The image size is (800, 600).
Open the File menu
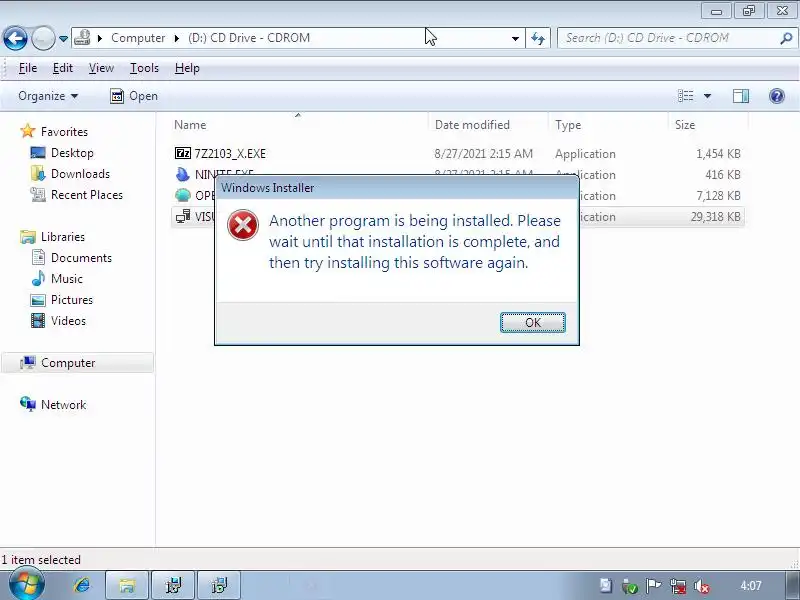[28, 68]
